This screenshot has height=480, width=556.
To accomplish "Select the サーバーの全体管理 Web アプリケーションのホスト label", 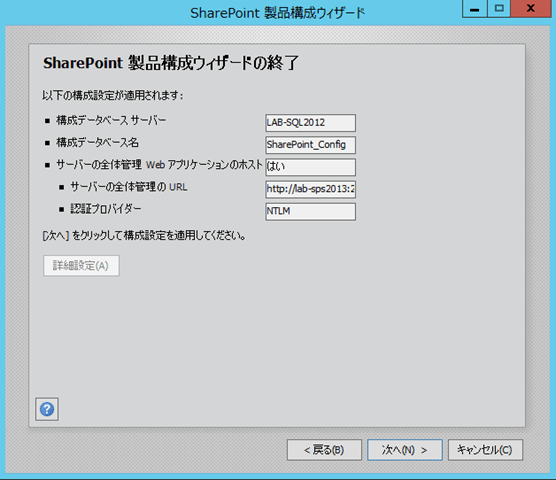I will [159, 165].
